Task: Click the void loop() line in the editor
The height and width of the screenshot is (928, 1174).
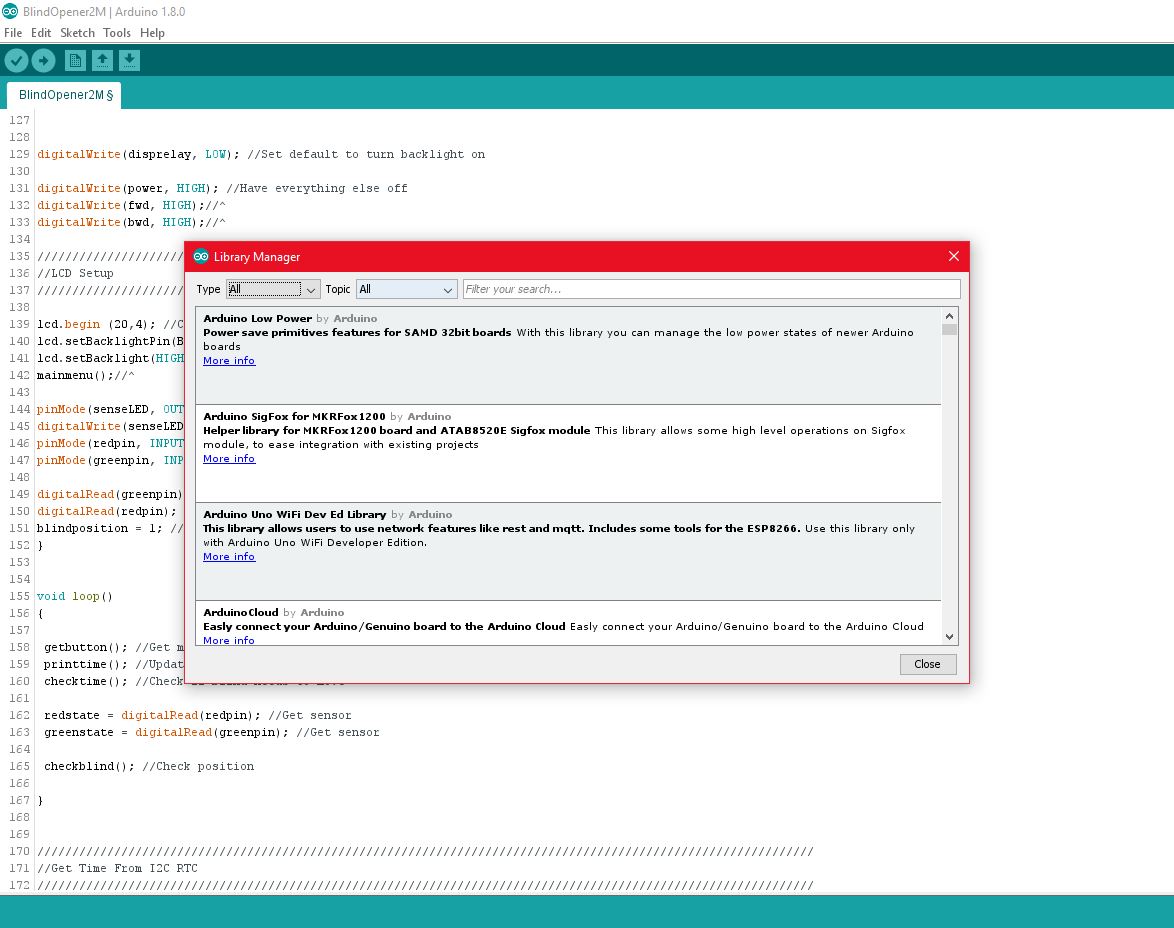Action: [x=75, y=597]
